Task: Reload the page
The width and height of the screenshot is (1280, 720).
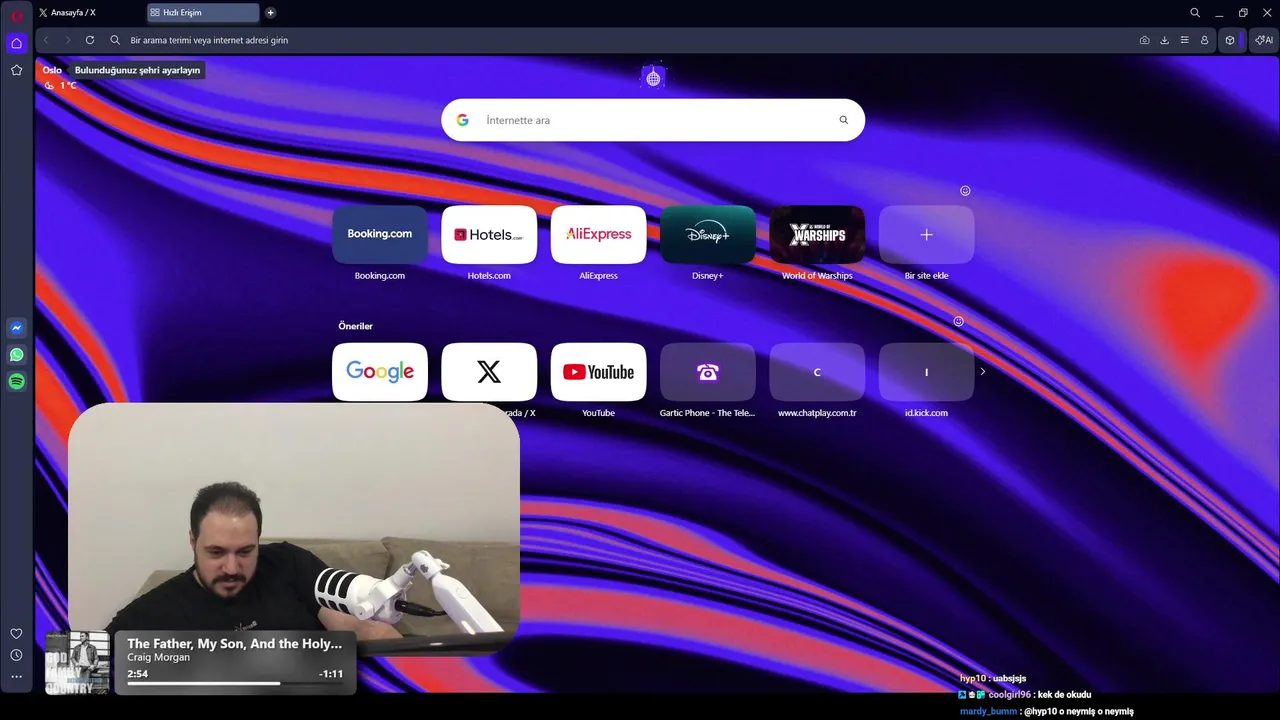Action: pyautogui.click(x=90, y=40)
